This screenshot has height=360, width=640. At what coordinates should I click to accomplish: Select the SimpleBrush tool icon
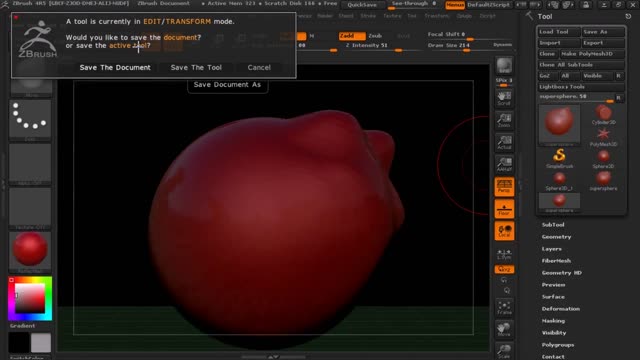559,158
